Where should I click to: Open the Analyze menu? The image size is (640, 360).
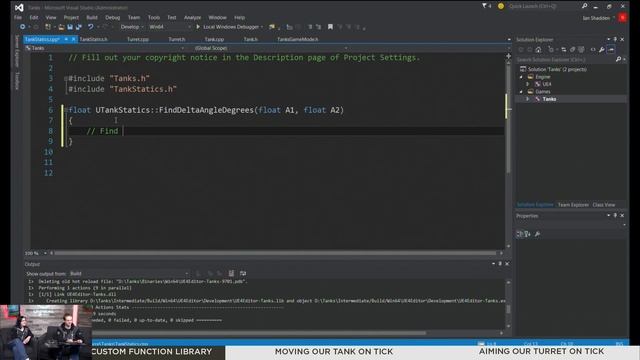pyautogui.click(x=192, y=18)
